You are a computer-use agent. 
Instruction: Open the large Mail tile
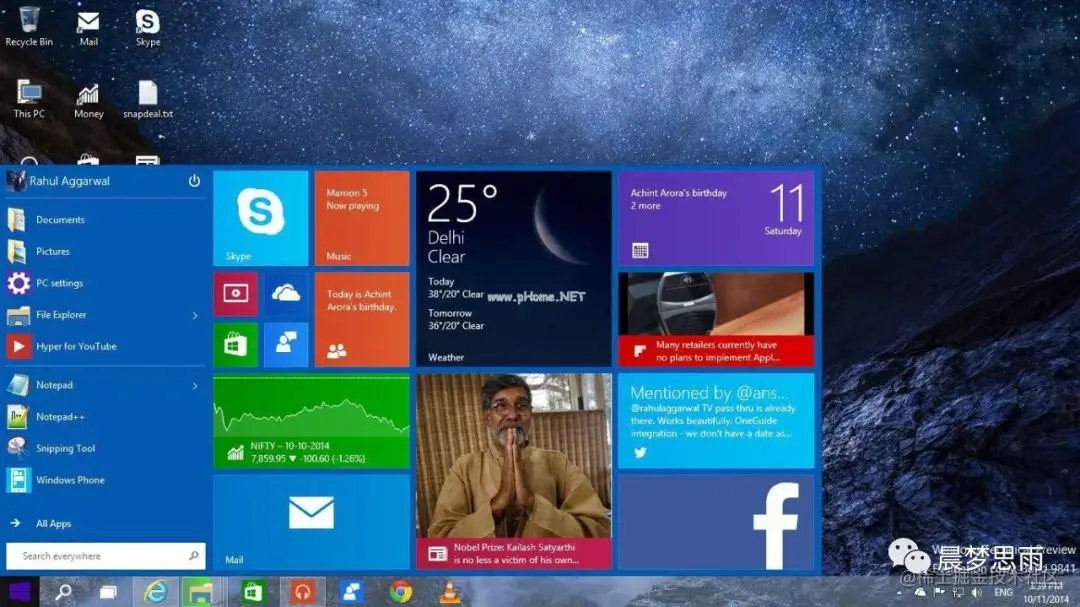point(311,522)
